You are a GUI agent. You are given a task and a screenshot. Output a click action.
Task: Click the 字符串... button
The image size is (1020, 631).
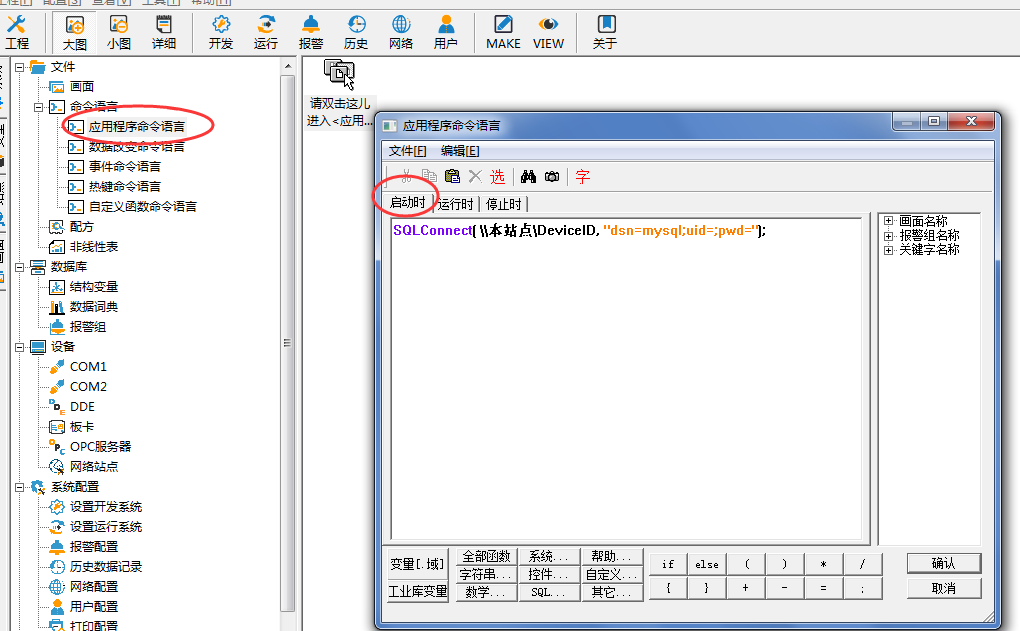(487, 574)
